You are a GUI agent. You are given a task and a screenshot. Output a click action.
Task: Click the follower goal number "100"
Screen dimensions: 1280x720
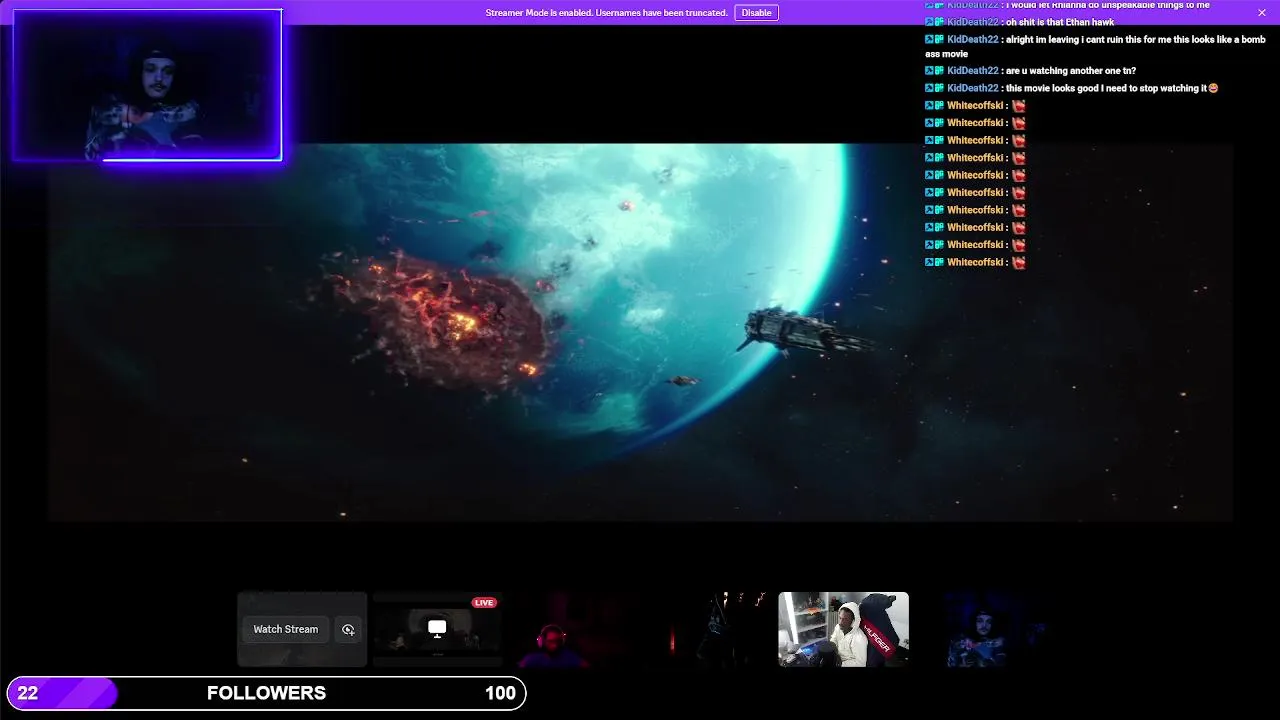coord(500,693)
